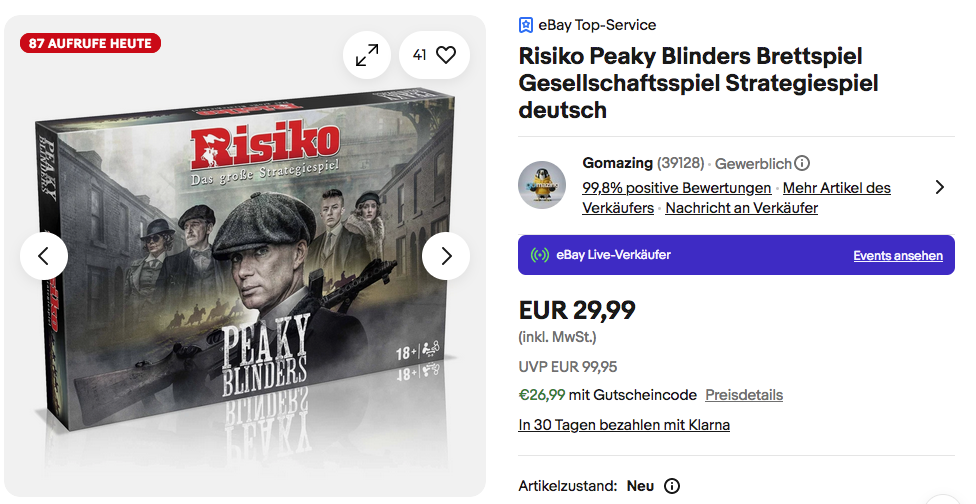Click Gomazing seller avatar

point(542,185)
